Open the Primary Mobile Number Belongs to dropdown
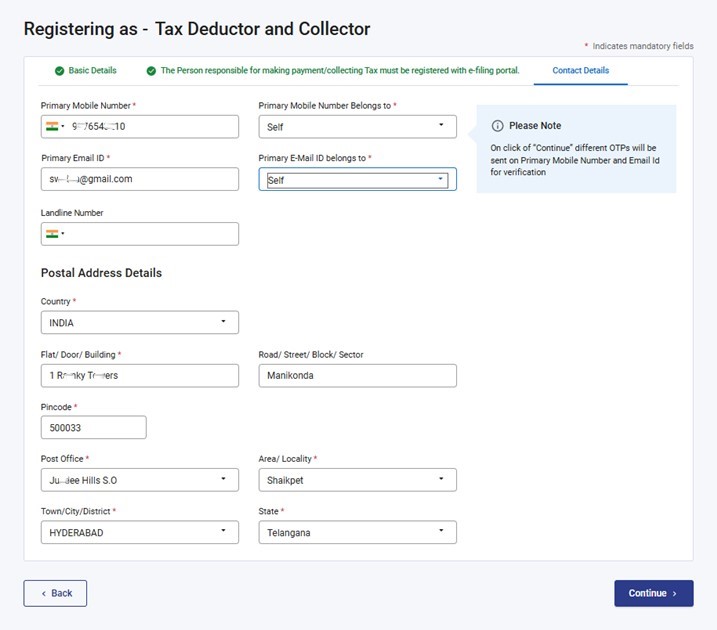 click(357, 127)
